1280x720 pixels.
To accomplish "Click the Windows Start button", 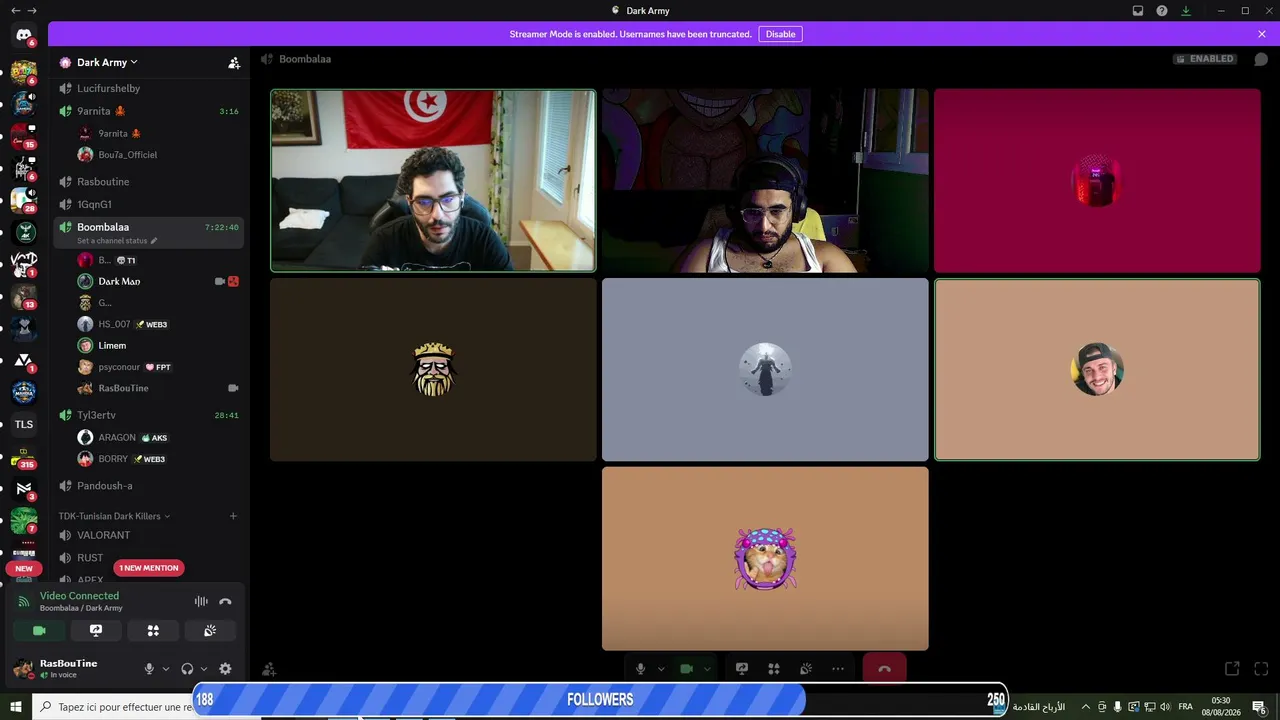I will pyautogui.click(x=16, y=707).
